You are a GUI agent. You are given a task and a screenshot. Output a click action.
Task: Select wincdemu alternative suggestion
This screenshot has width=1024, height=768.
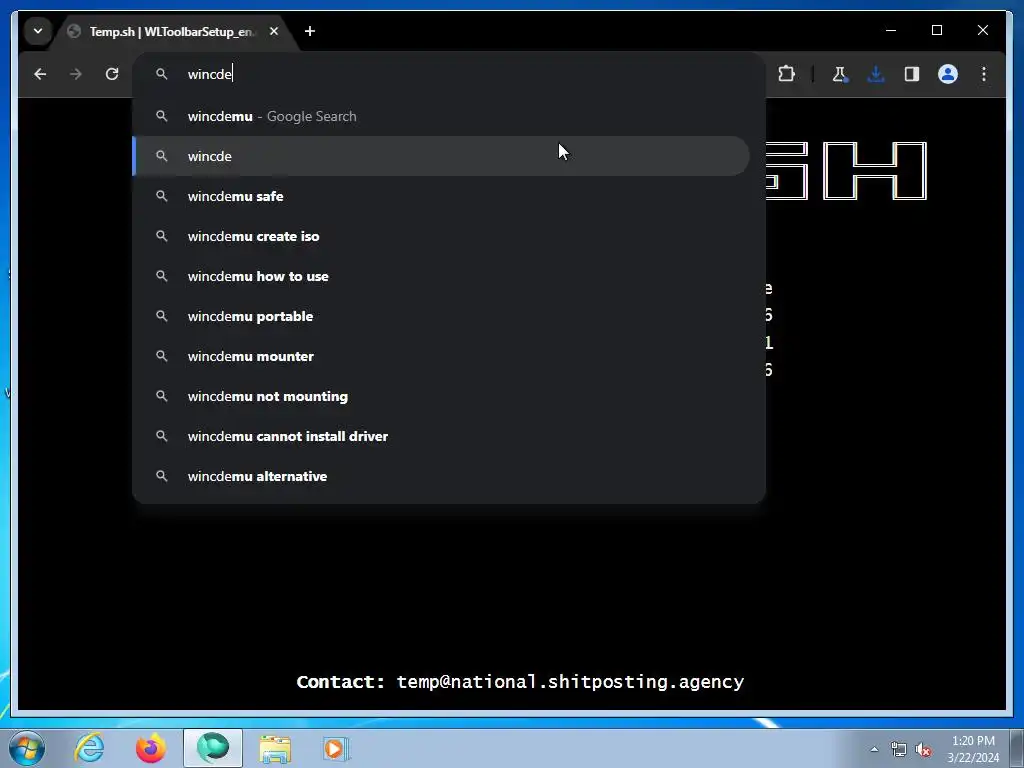441,476
